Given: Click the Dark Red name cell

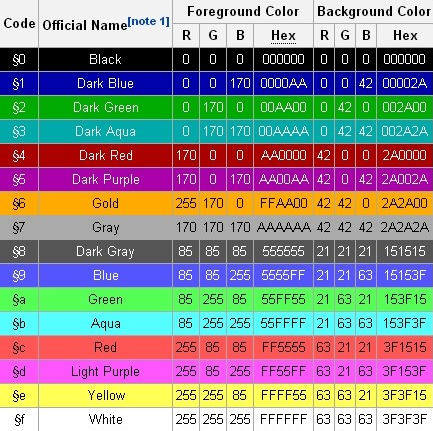Looking at the screenshot, I should 105,155.
